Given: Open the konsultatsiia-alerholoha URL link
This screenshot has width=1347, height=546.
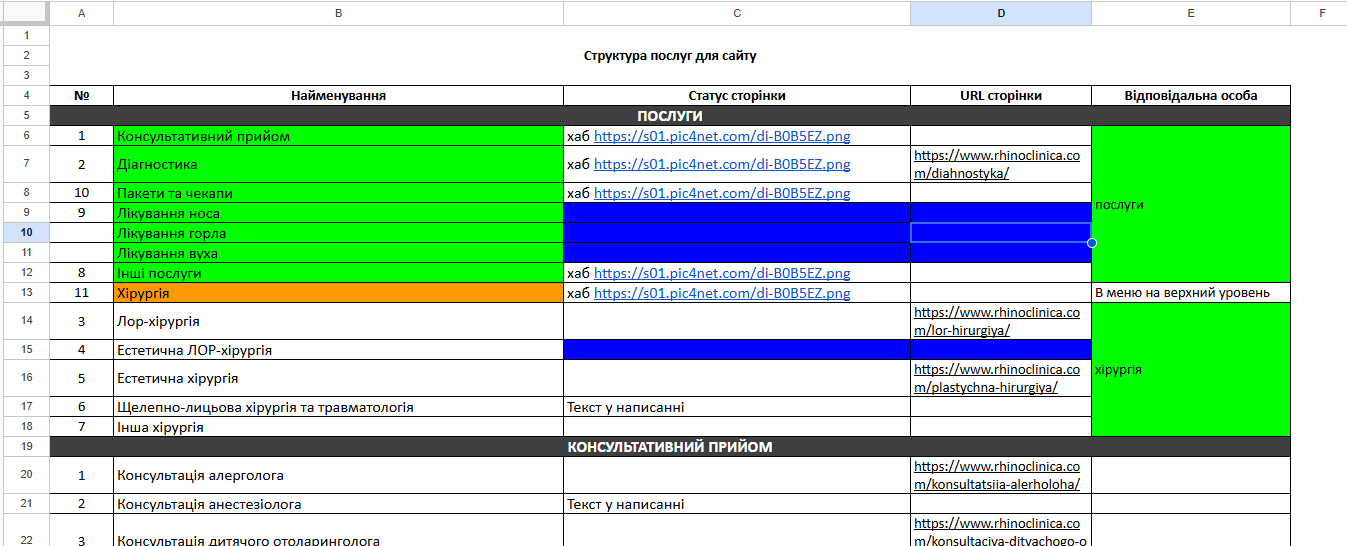Looking at the screenshot, I should [997, 475].
